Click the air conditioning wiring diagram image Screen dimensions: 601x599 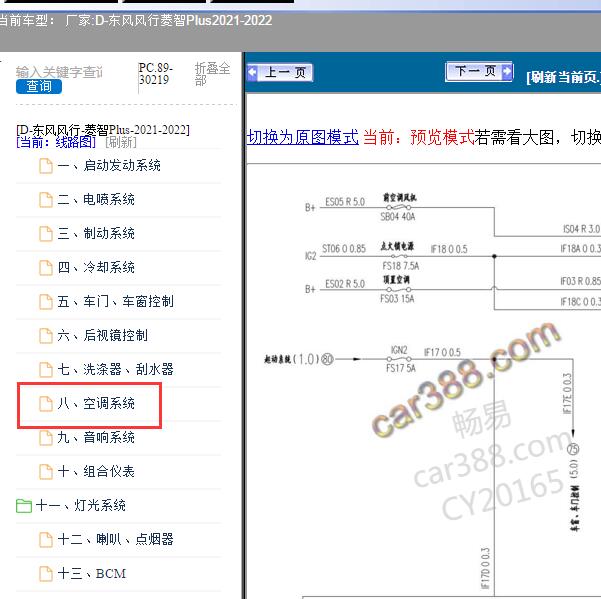(x=424, y=381)
